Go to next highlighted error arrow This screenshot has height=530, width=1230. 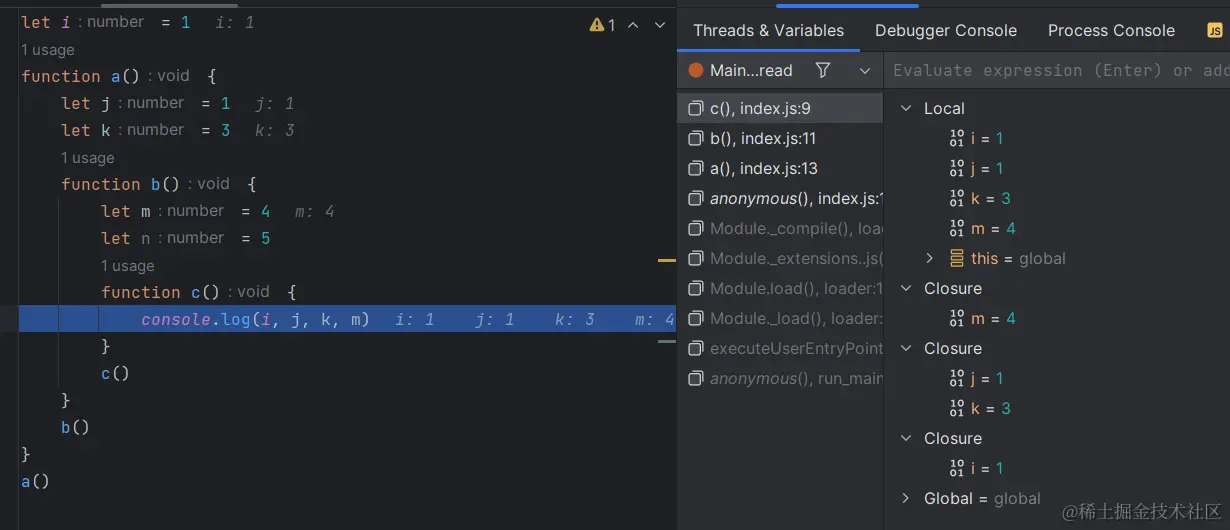point(660,25)
